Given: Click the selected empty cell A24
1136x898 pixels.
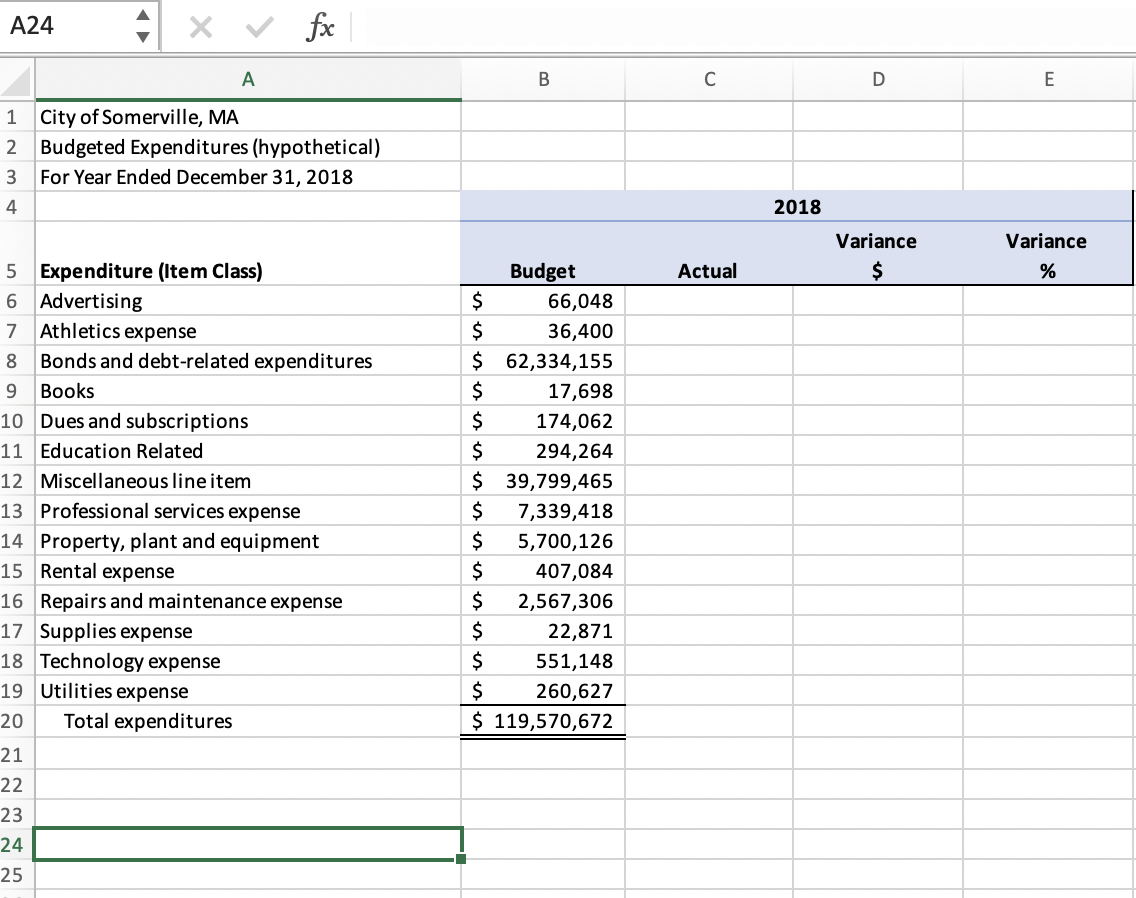Looking at the screenshot, I should [248, 844].
